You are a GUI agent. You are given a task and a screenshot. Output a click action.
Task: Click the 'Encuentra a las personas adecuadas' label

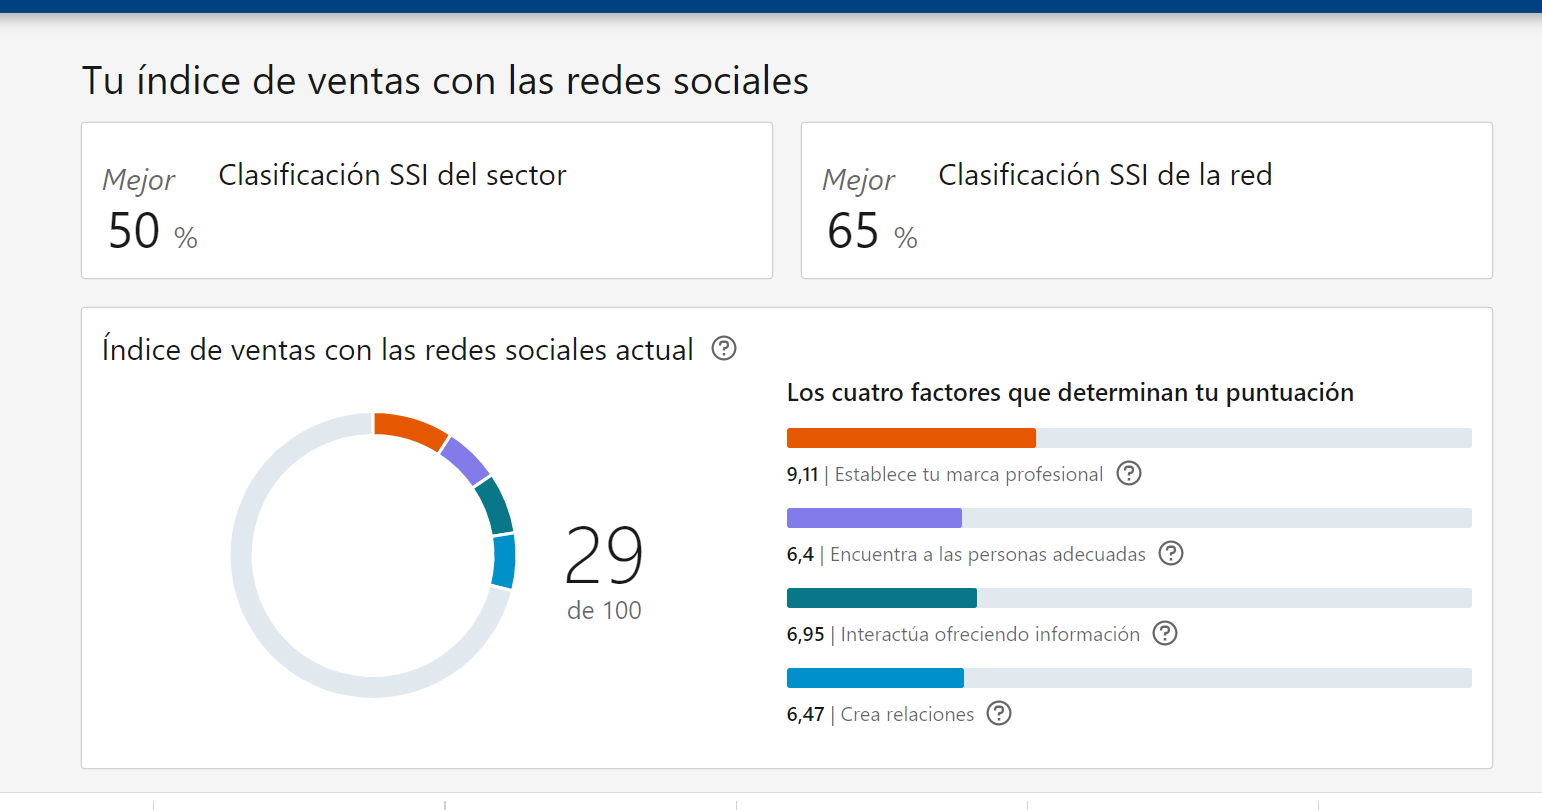[988, 554]
